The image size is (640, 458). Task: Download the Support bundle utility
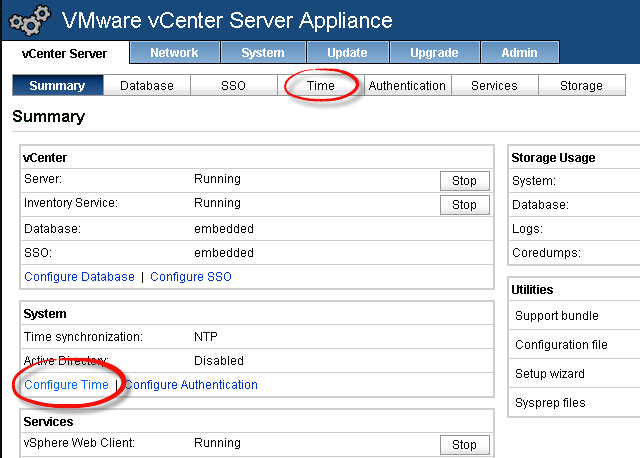[557, 316]
